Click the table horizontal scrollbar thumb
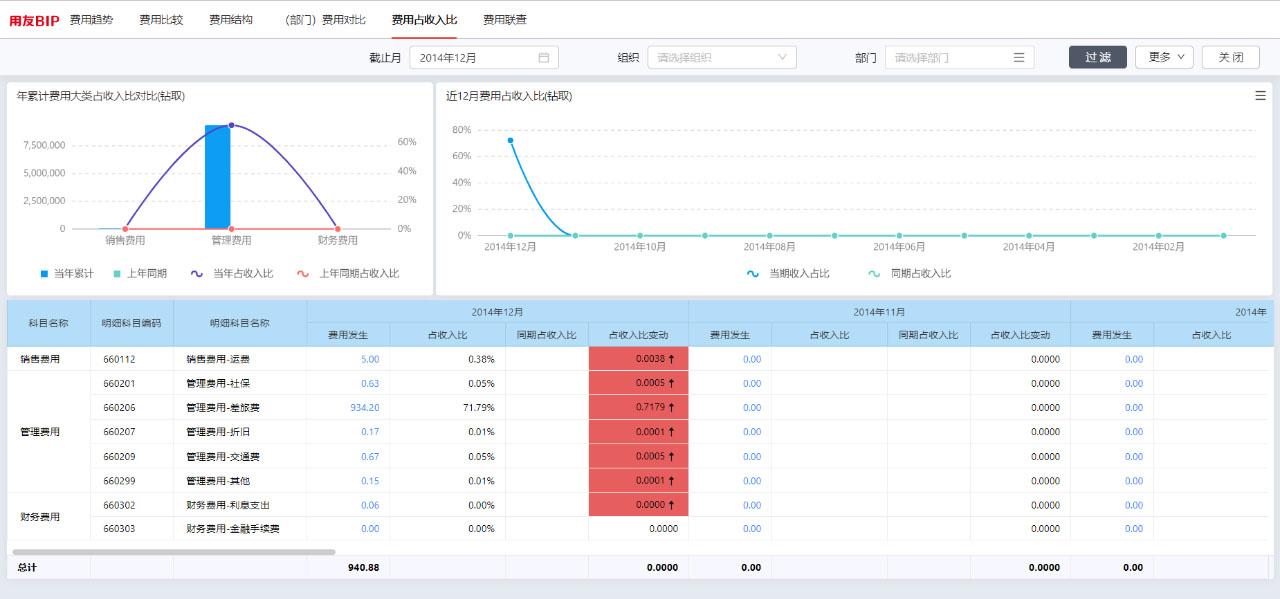This screenshot has width=1280, height=599. point(173,551)
